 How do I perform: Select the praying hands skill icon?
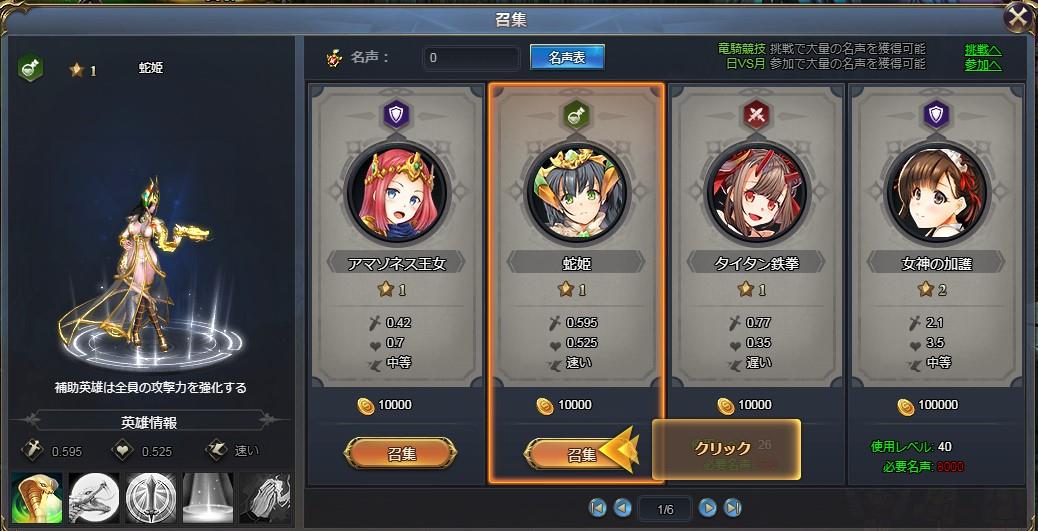point(265,498)
